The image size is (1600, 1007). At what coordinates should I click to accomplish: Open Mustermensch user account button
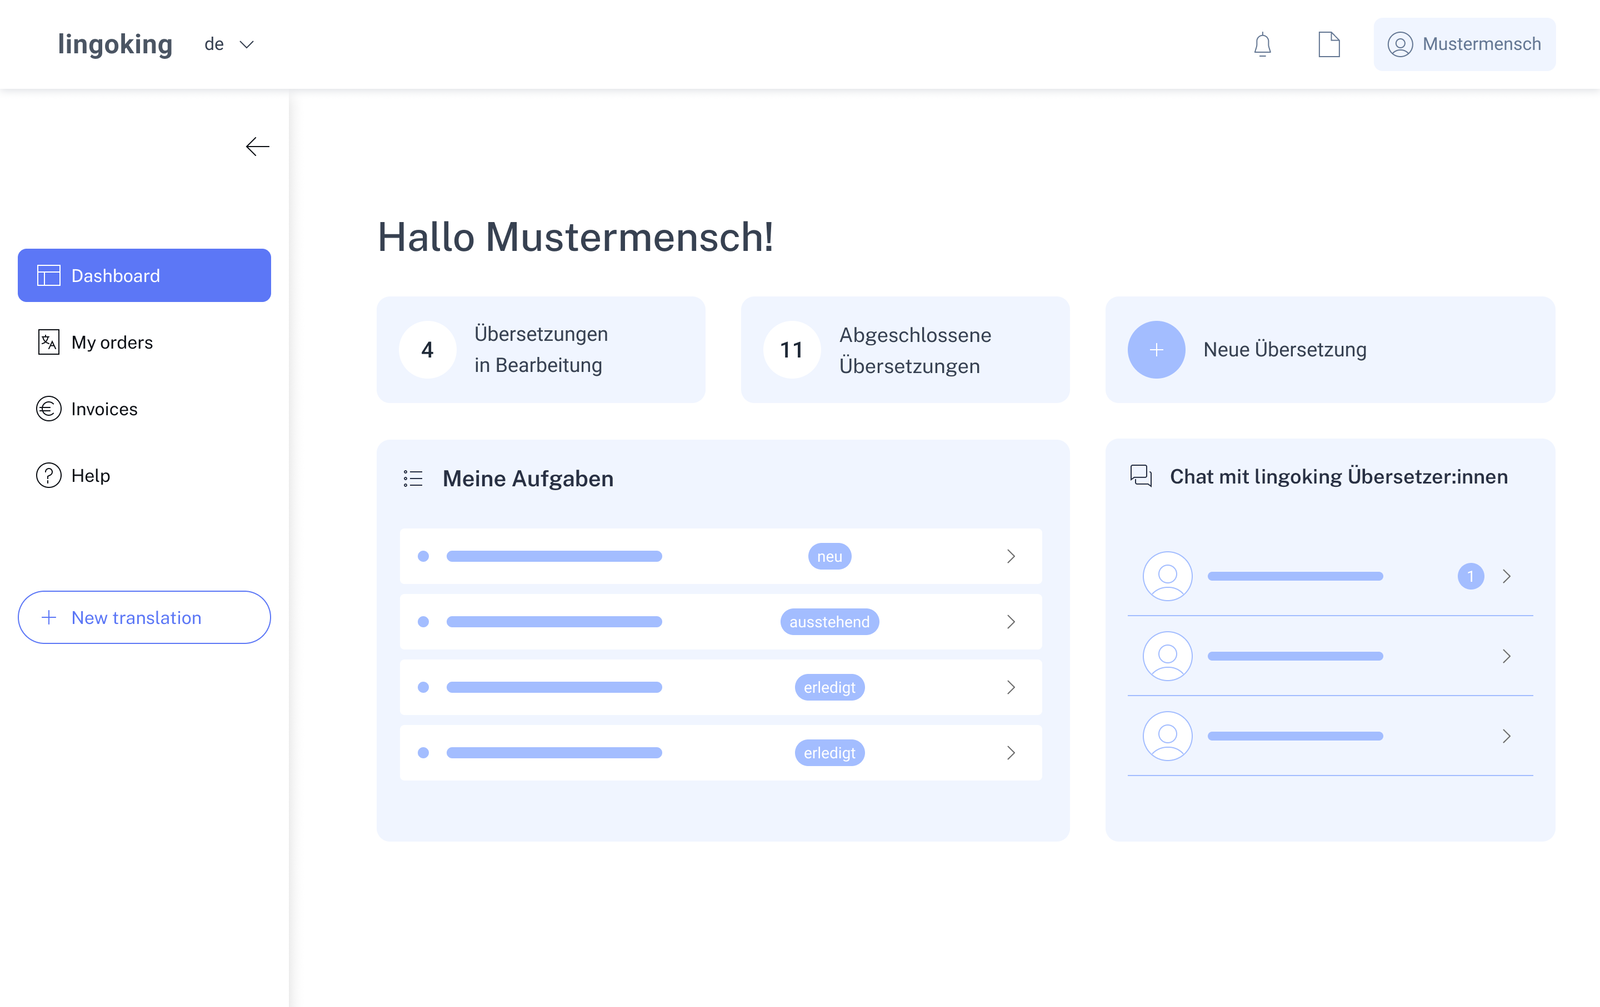click(1464, 44)
